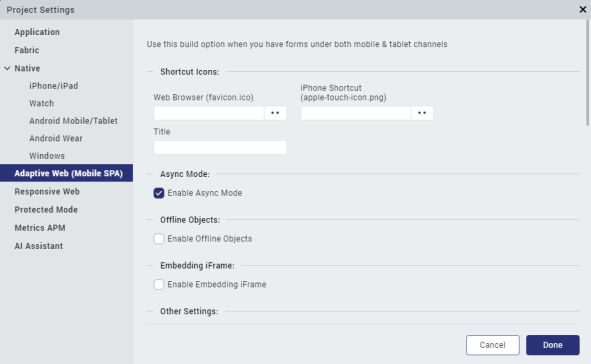The height and width of the screenshot is (364, 591).
Task: Click the Cancel button
Action: pos(493,345)
